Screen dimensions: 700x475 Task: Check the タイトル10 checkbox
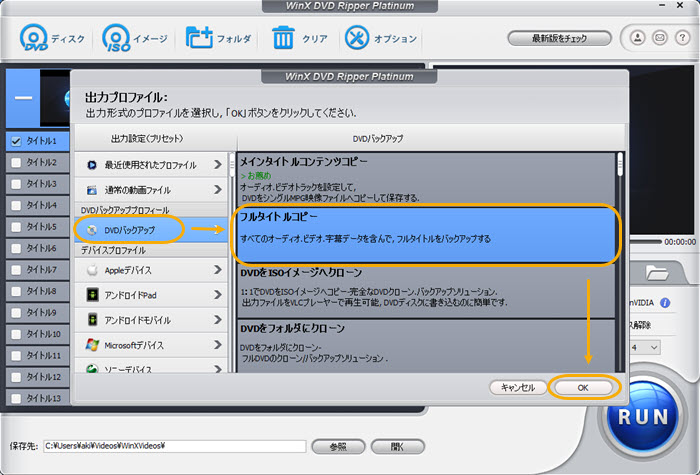[x=16, y=334]
